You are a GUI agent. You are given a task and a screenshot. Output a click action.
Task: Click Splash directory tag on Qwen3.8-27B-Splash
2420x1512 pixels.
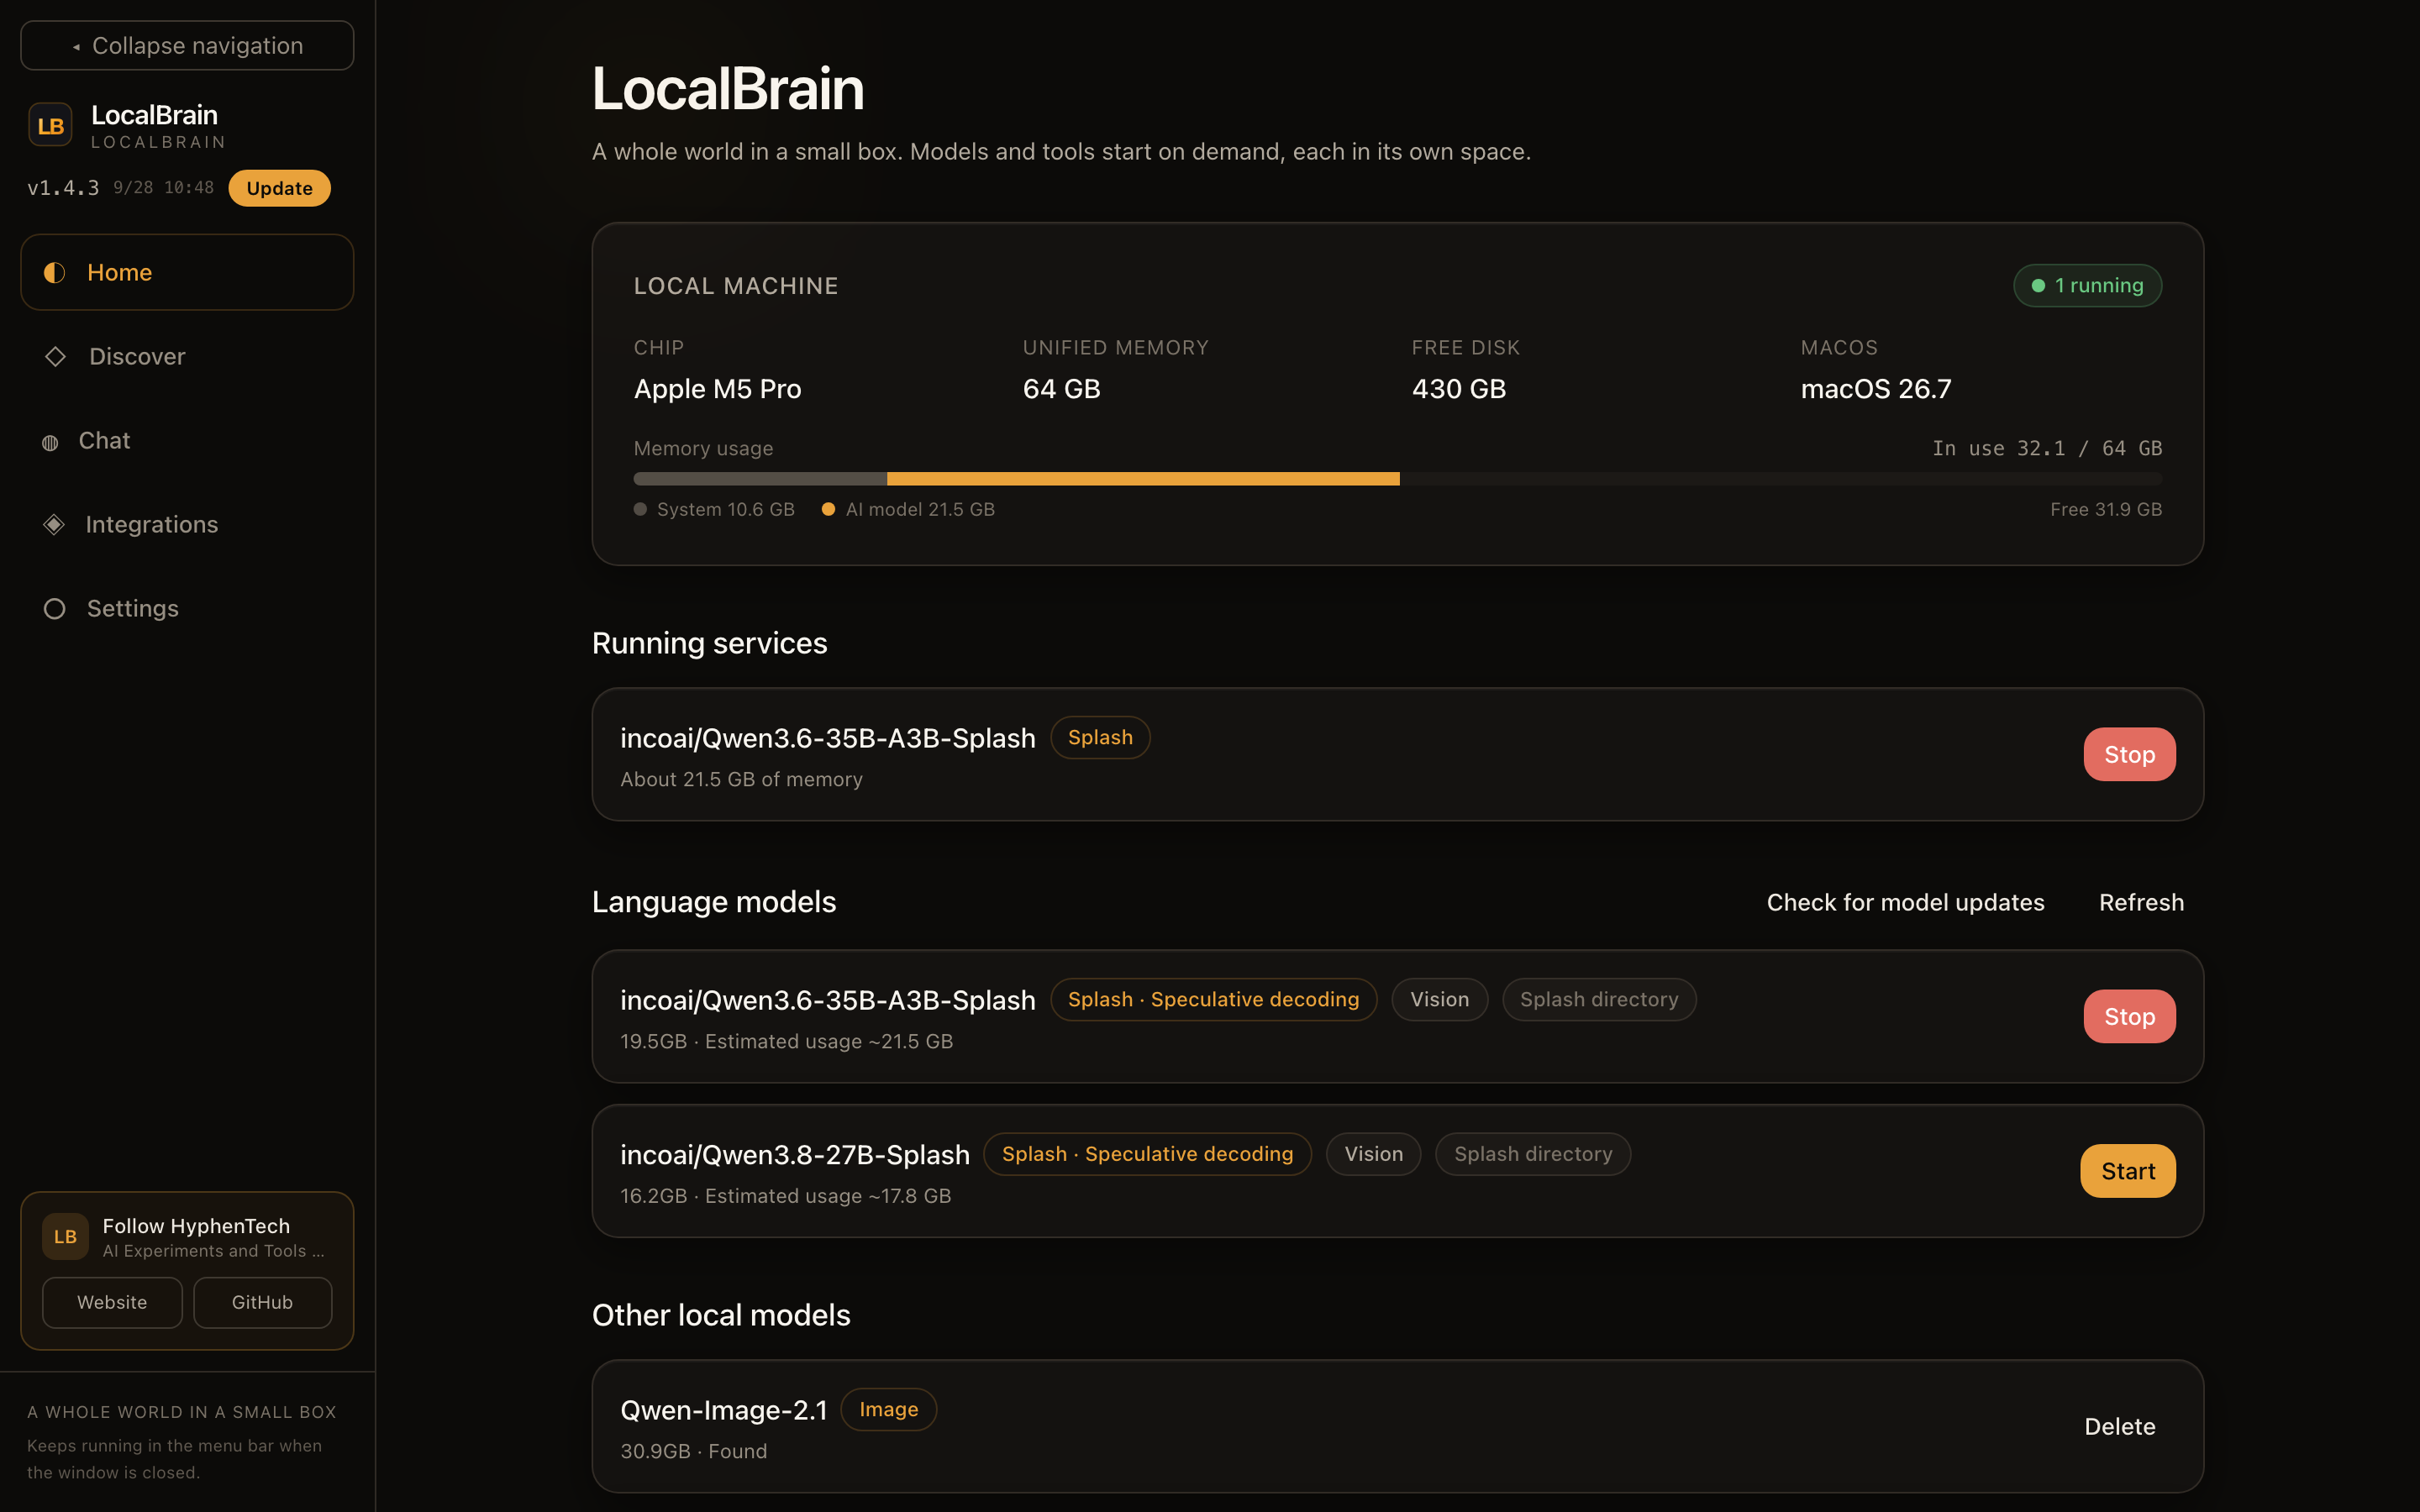(1533, 1154)
